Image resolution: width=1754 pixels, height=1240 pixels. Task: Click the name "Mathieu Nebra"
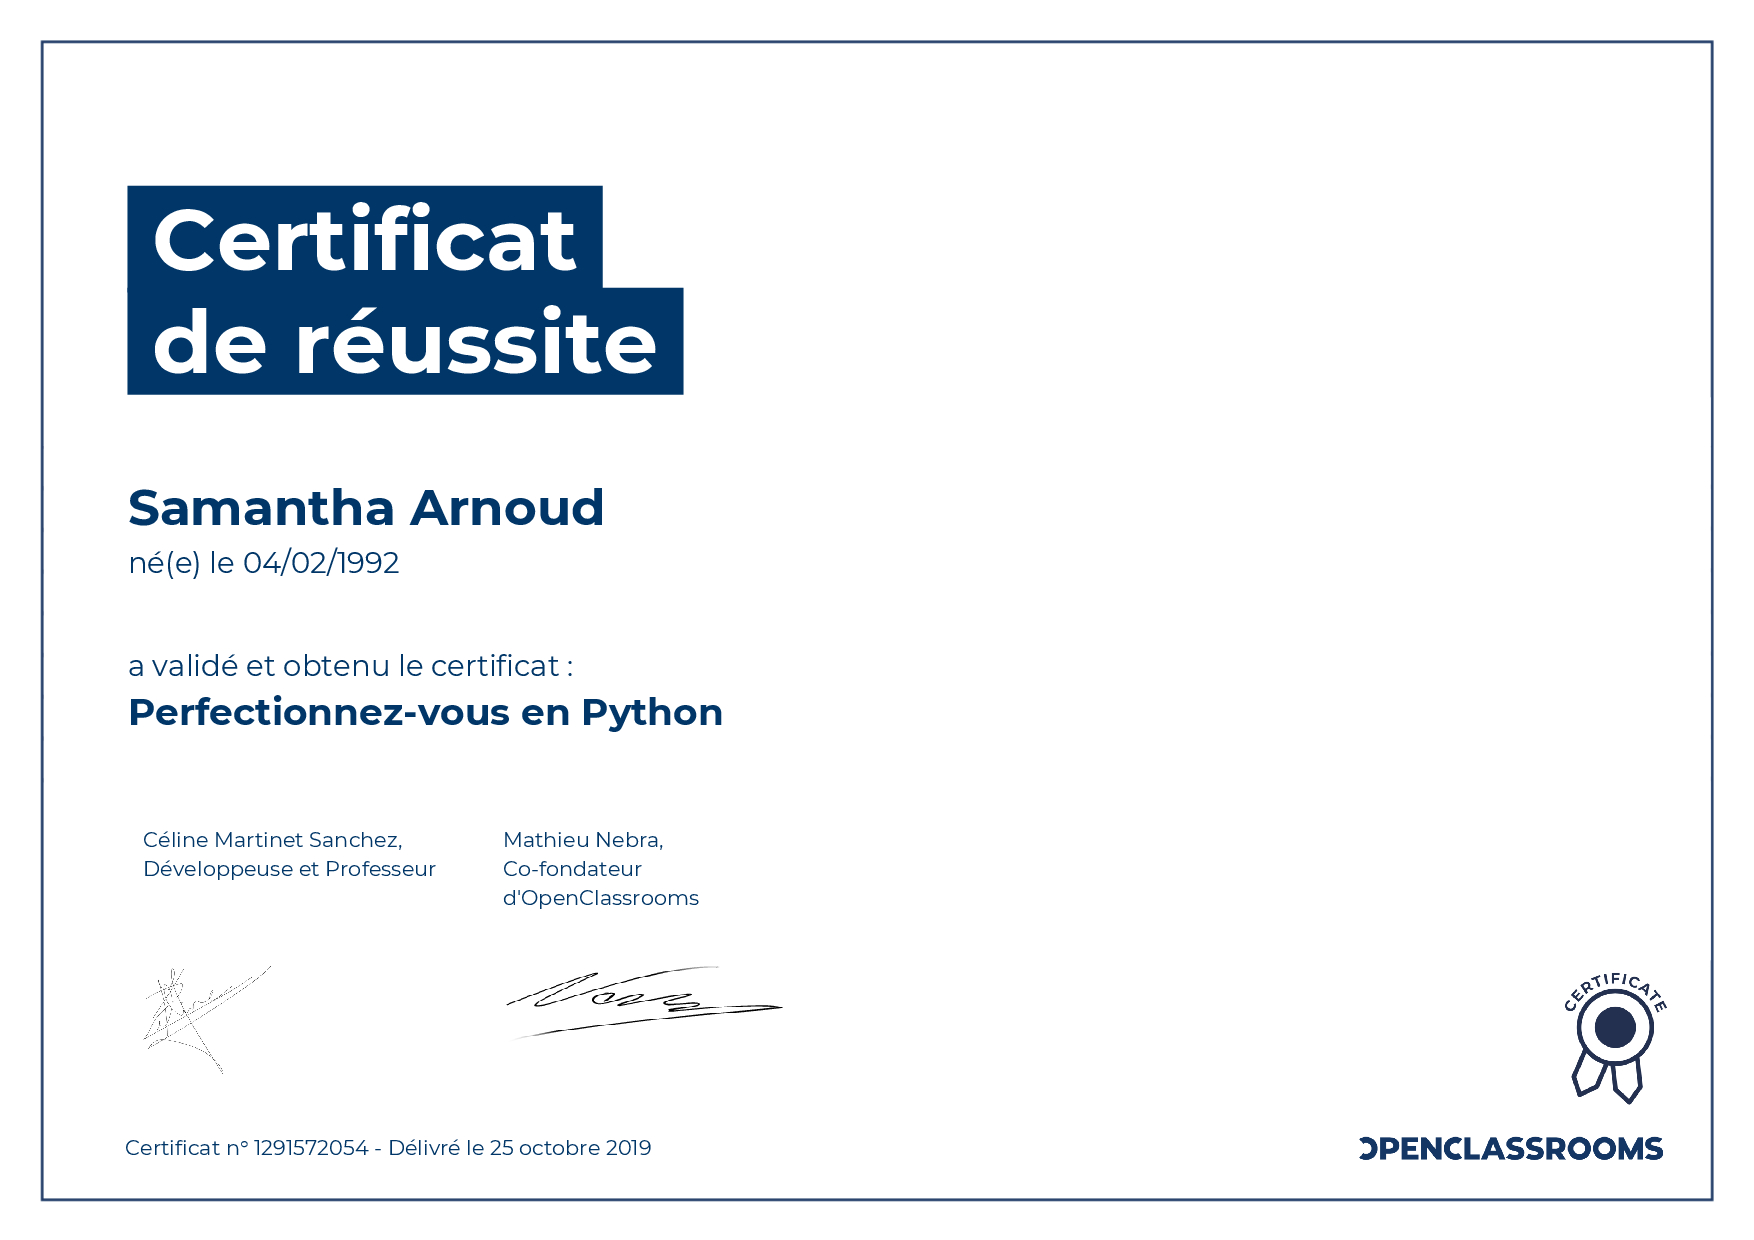(x=582, y=840)
